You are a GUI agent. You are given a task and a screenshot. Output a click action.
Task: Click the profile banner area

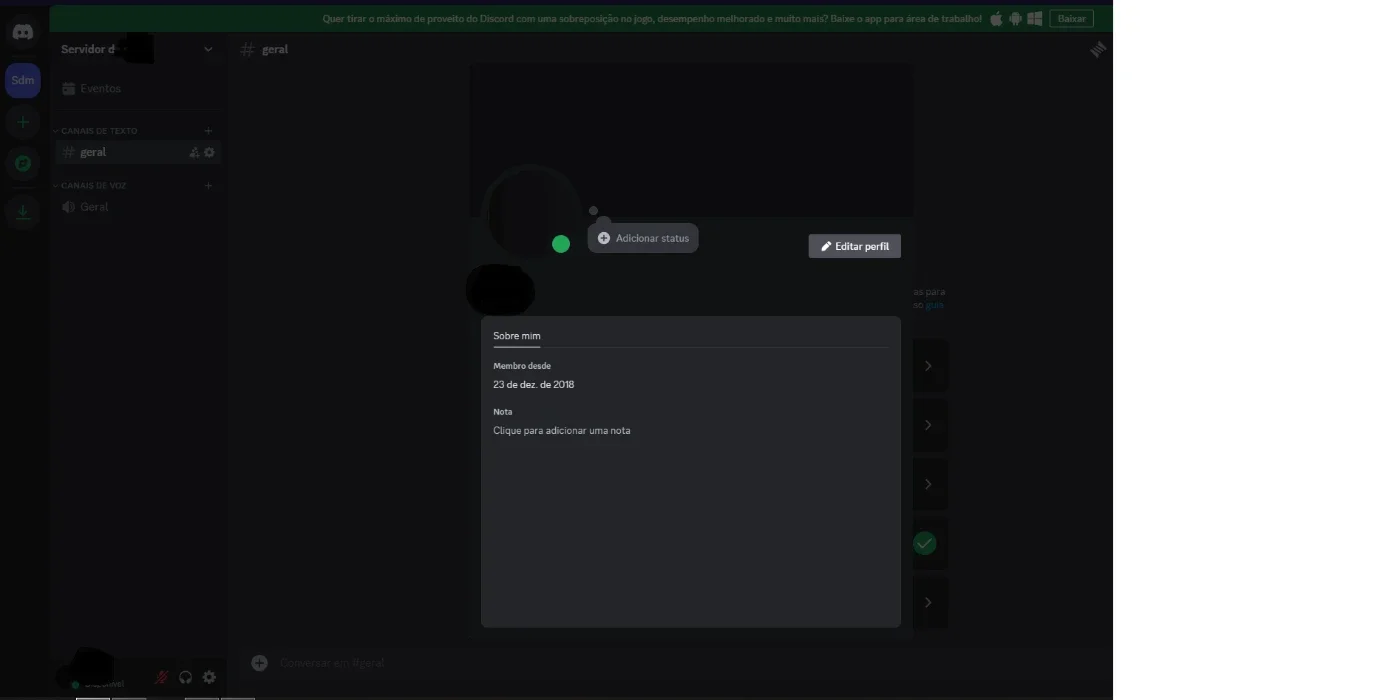(x=691, y=140)
